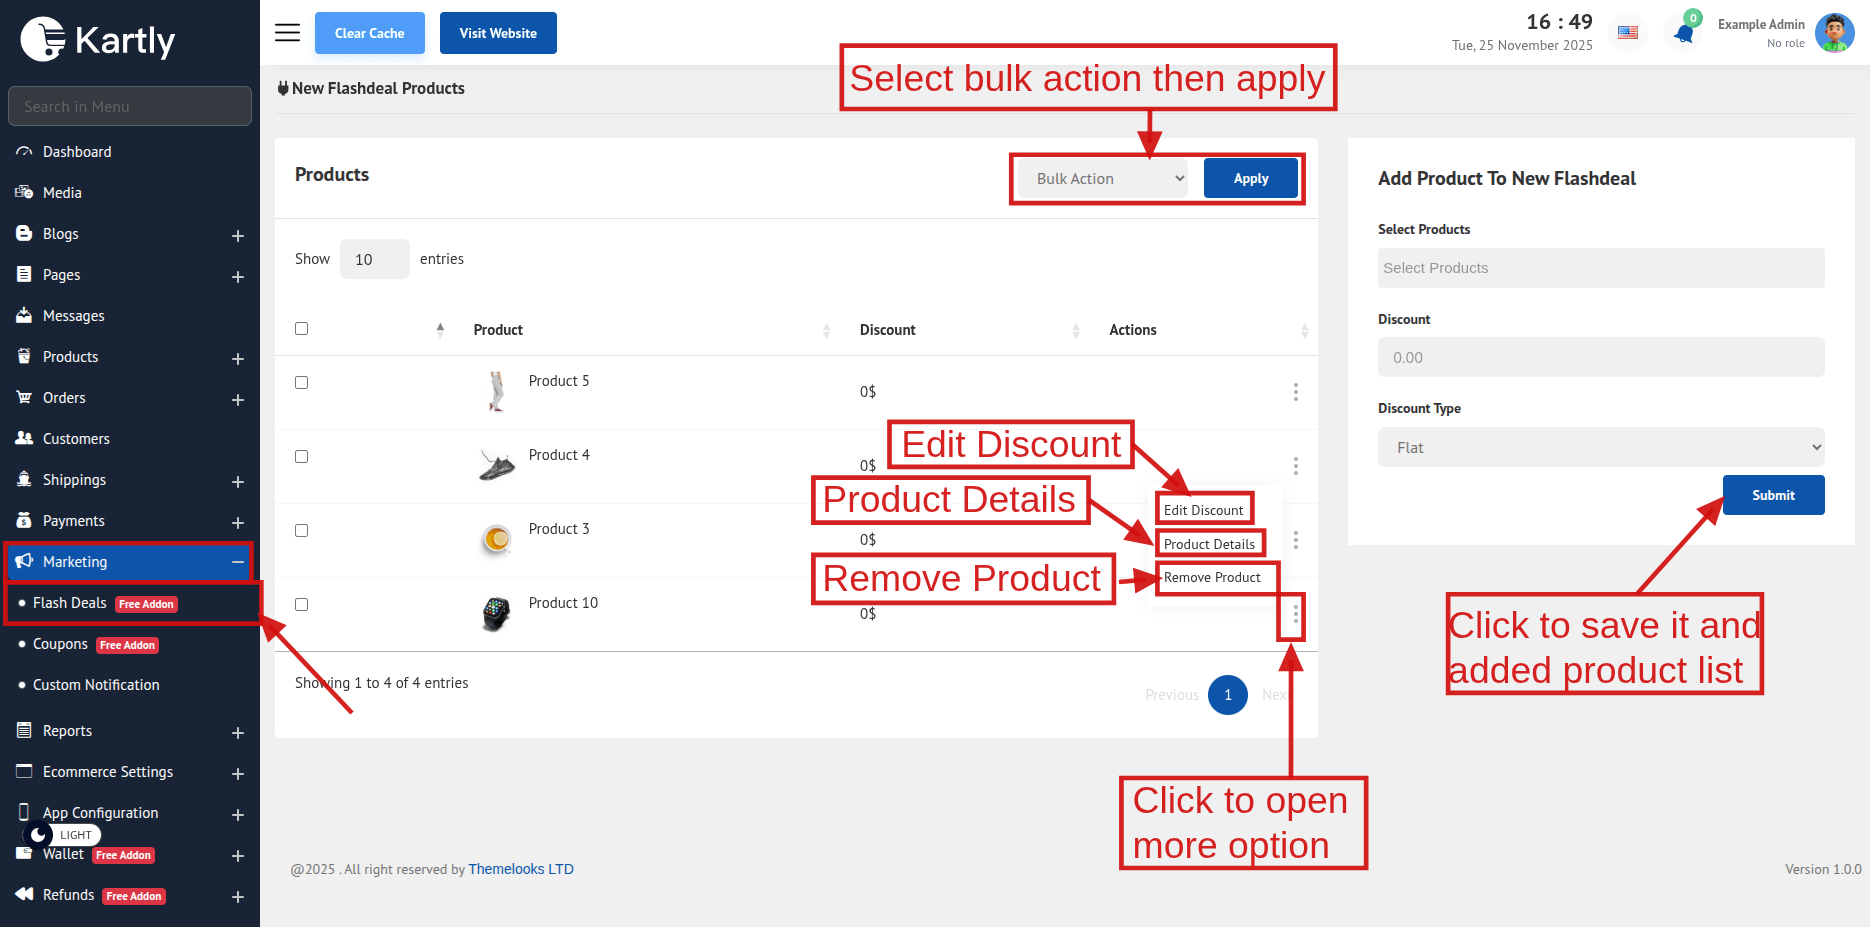The width and height of the screenshot is (1870, 927).
Task: Click the Discount amount field
Action: [1600, 358]
